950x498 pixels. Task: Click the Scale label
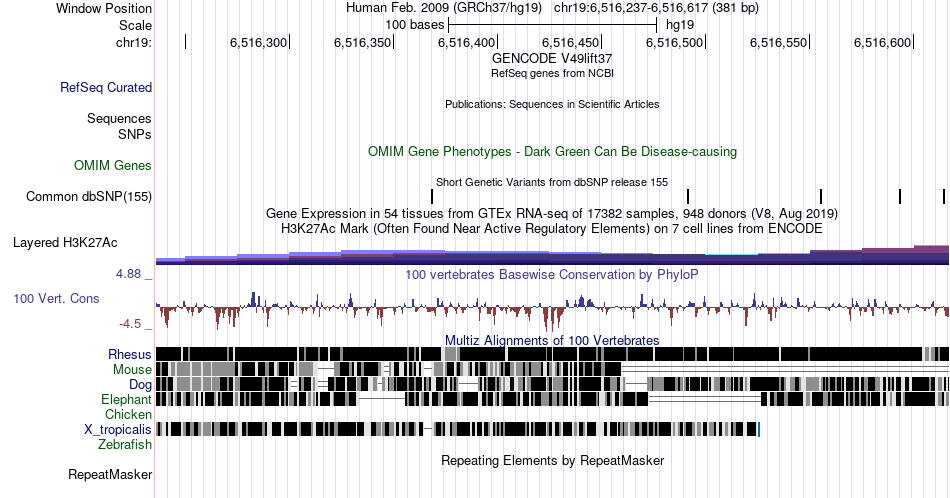(135, 25)
